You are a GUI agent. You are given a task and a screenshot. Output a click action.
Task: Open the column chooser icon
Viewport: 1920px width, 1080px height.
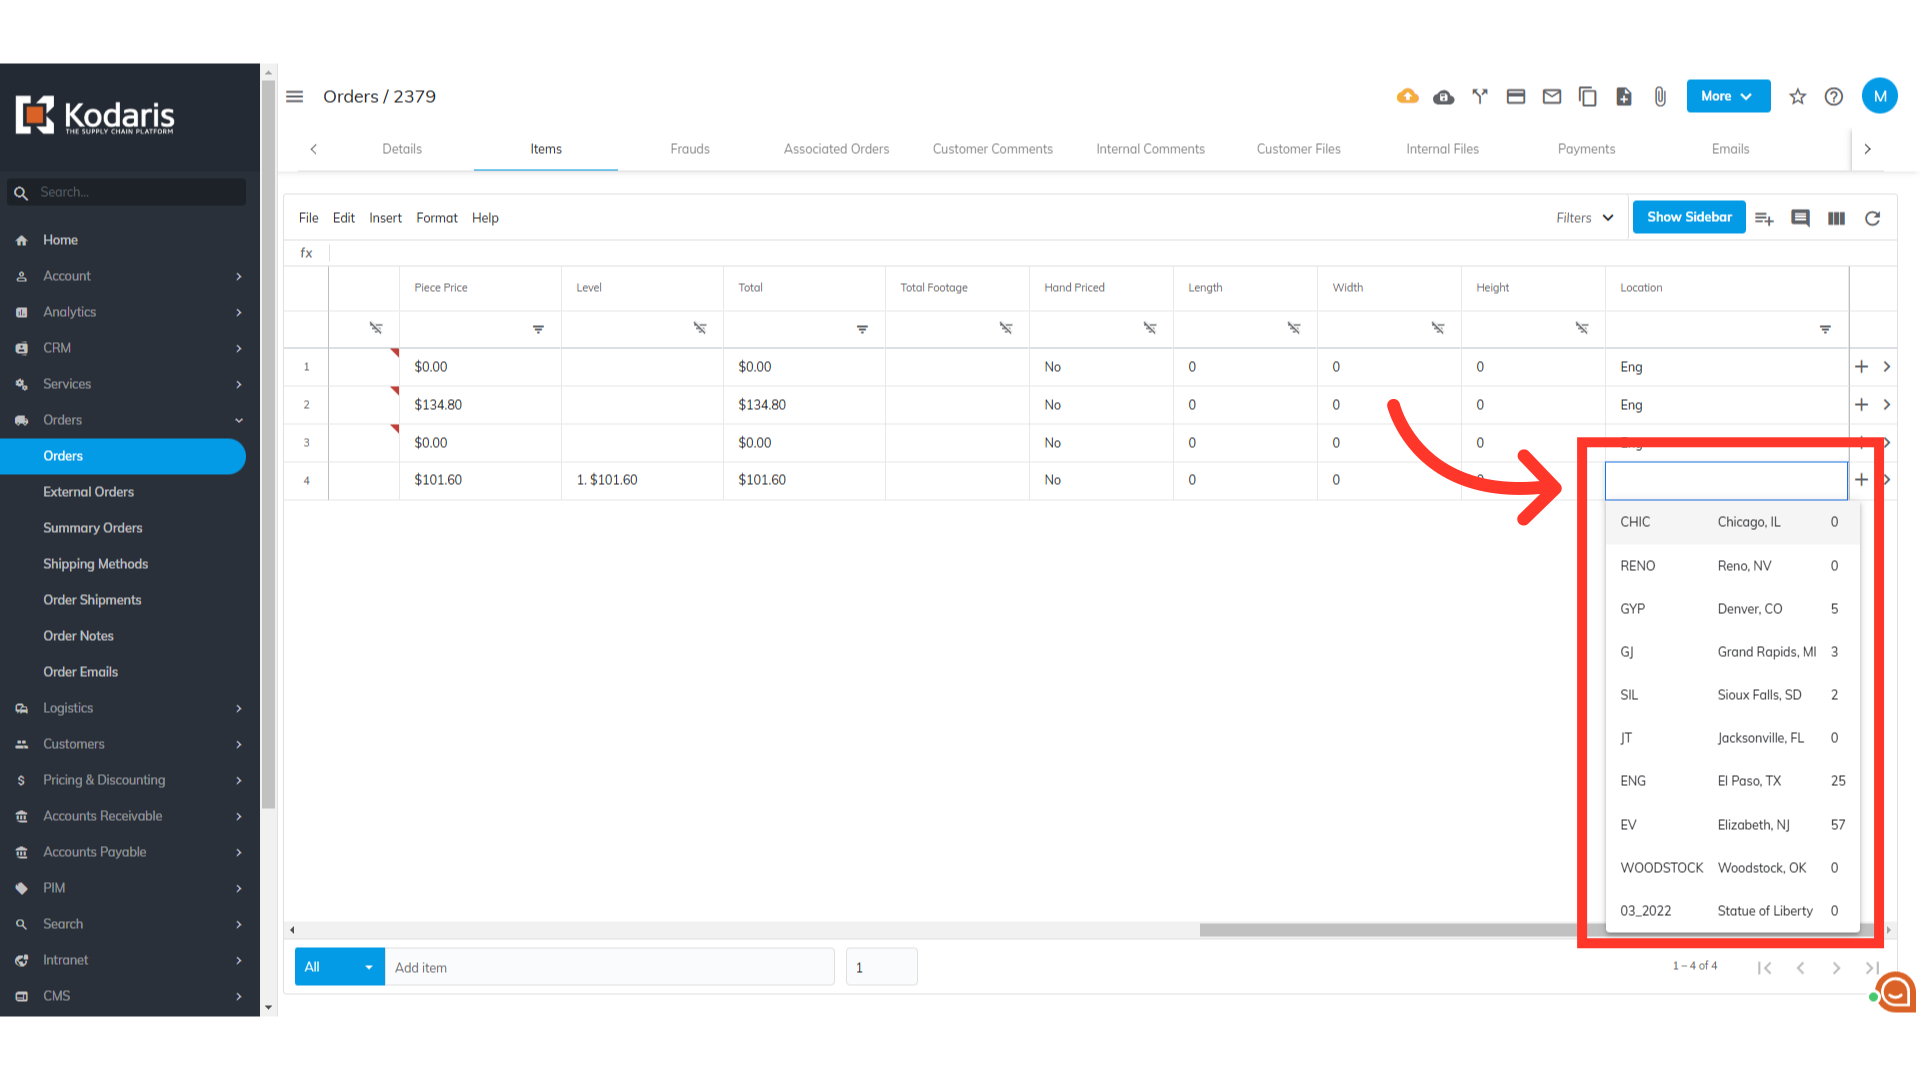point(1836,218)
